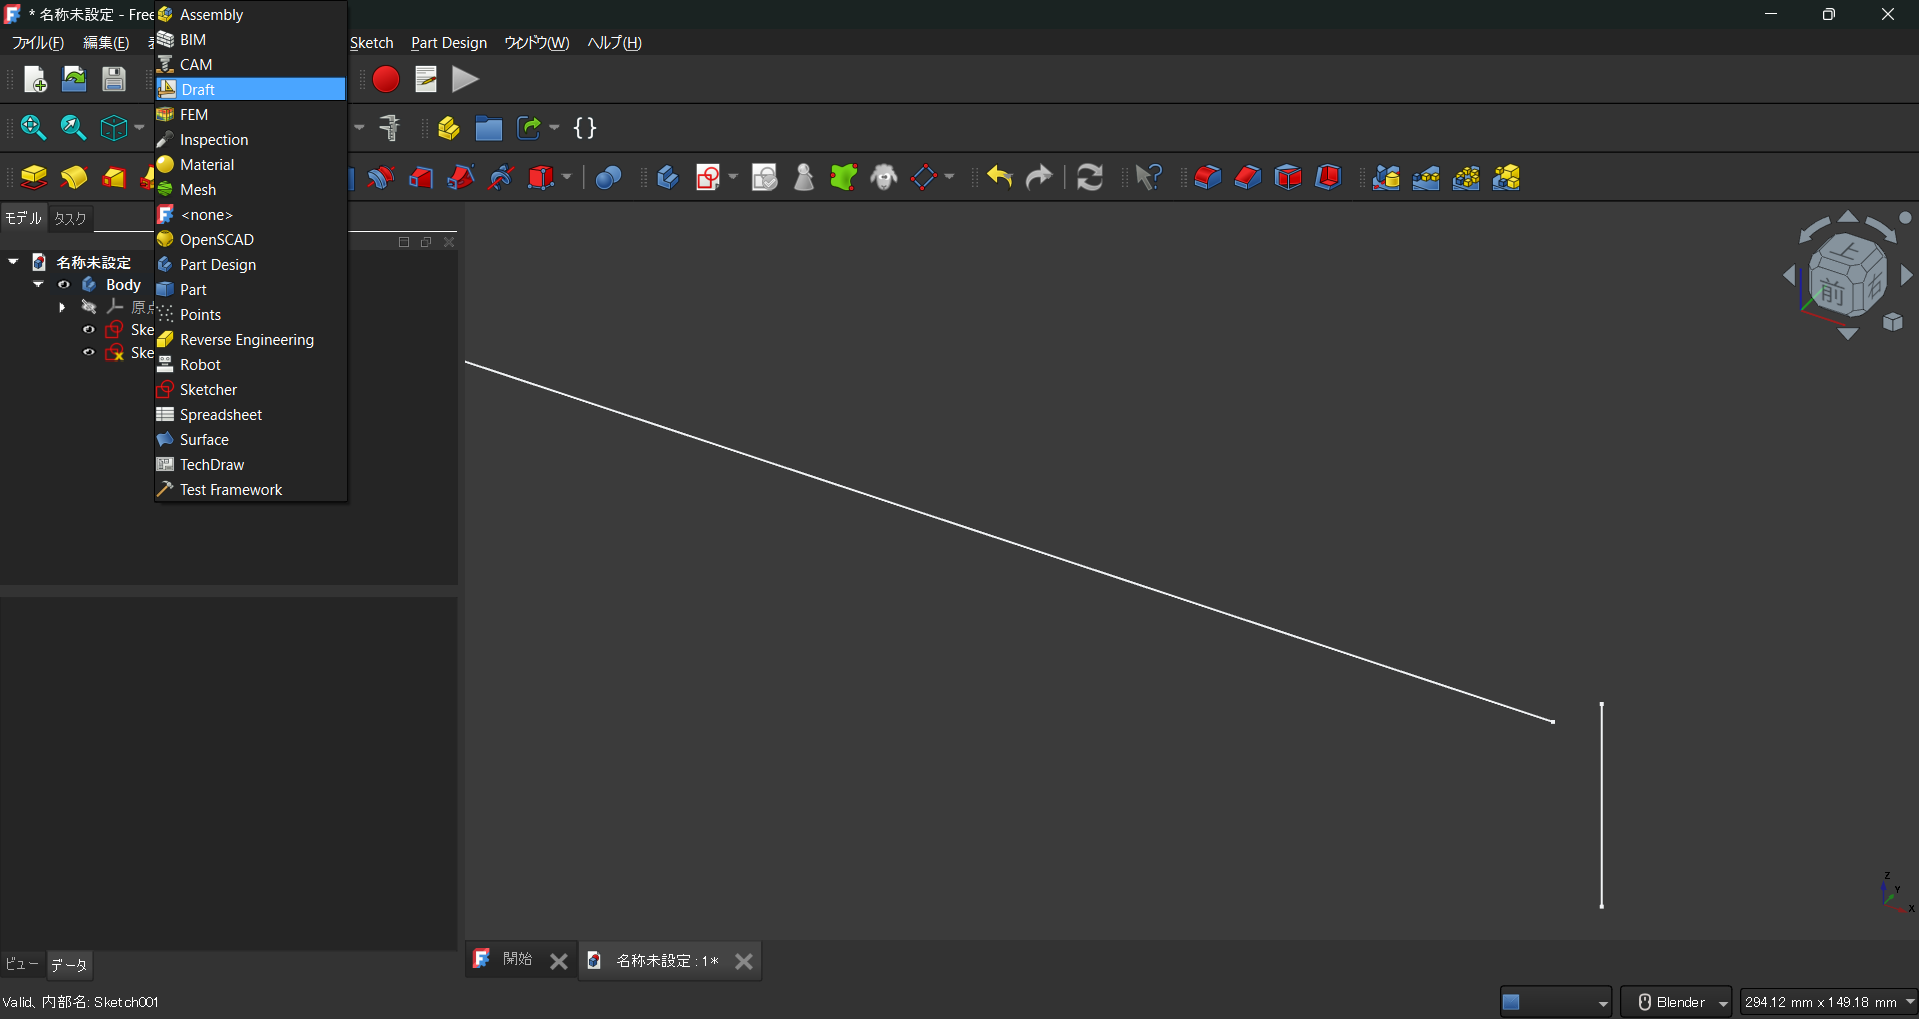This screenshot has width=1919, height=1019.
Task: Choose Spreadsheet from the workbench list
Action: pos(251,414)
